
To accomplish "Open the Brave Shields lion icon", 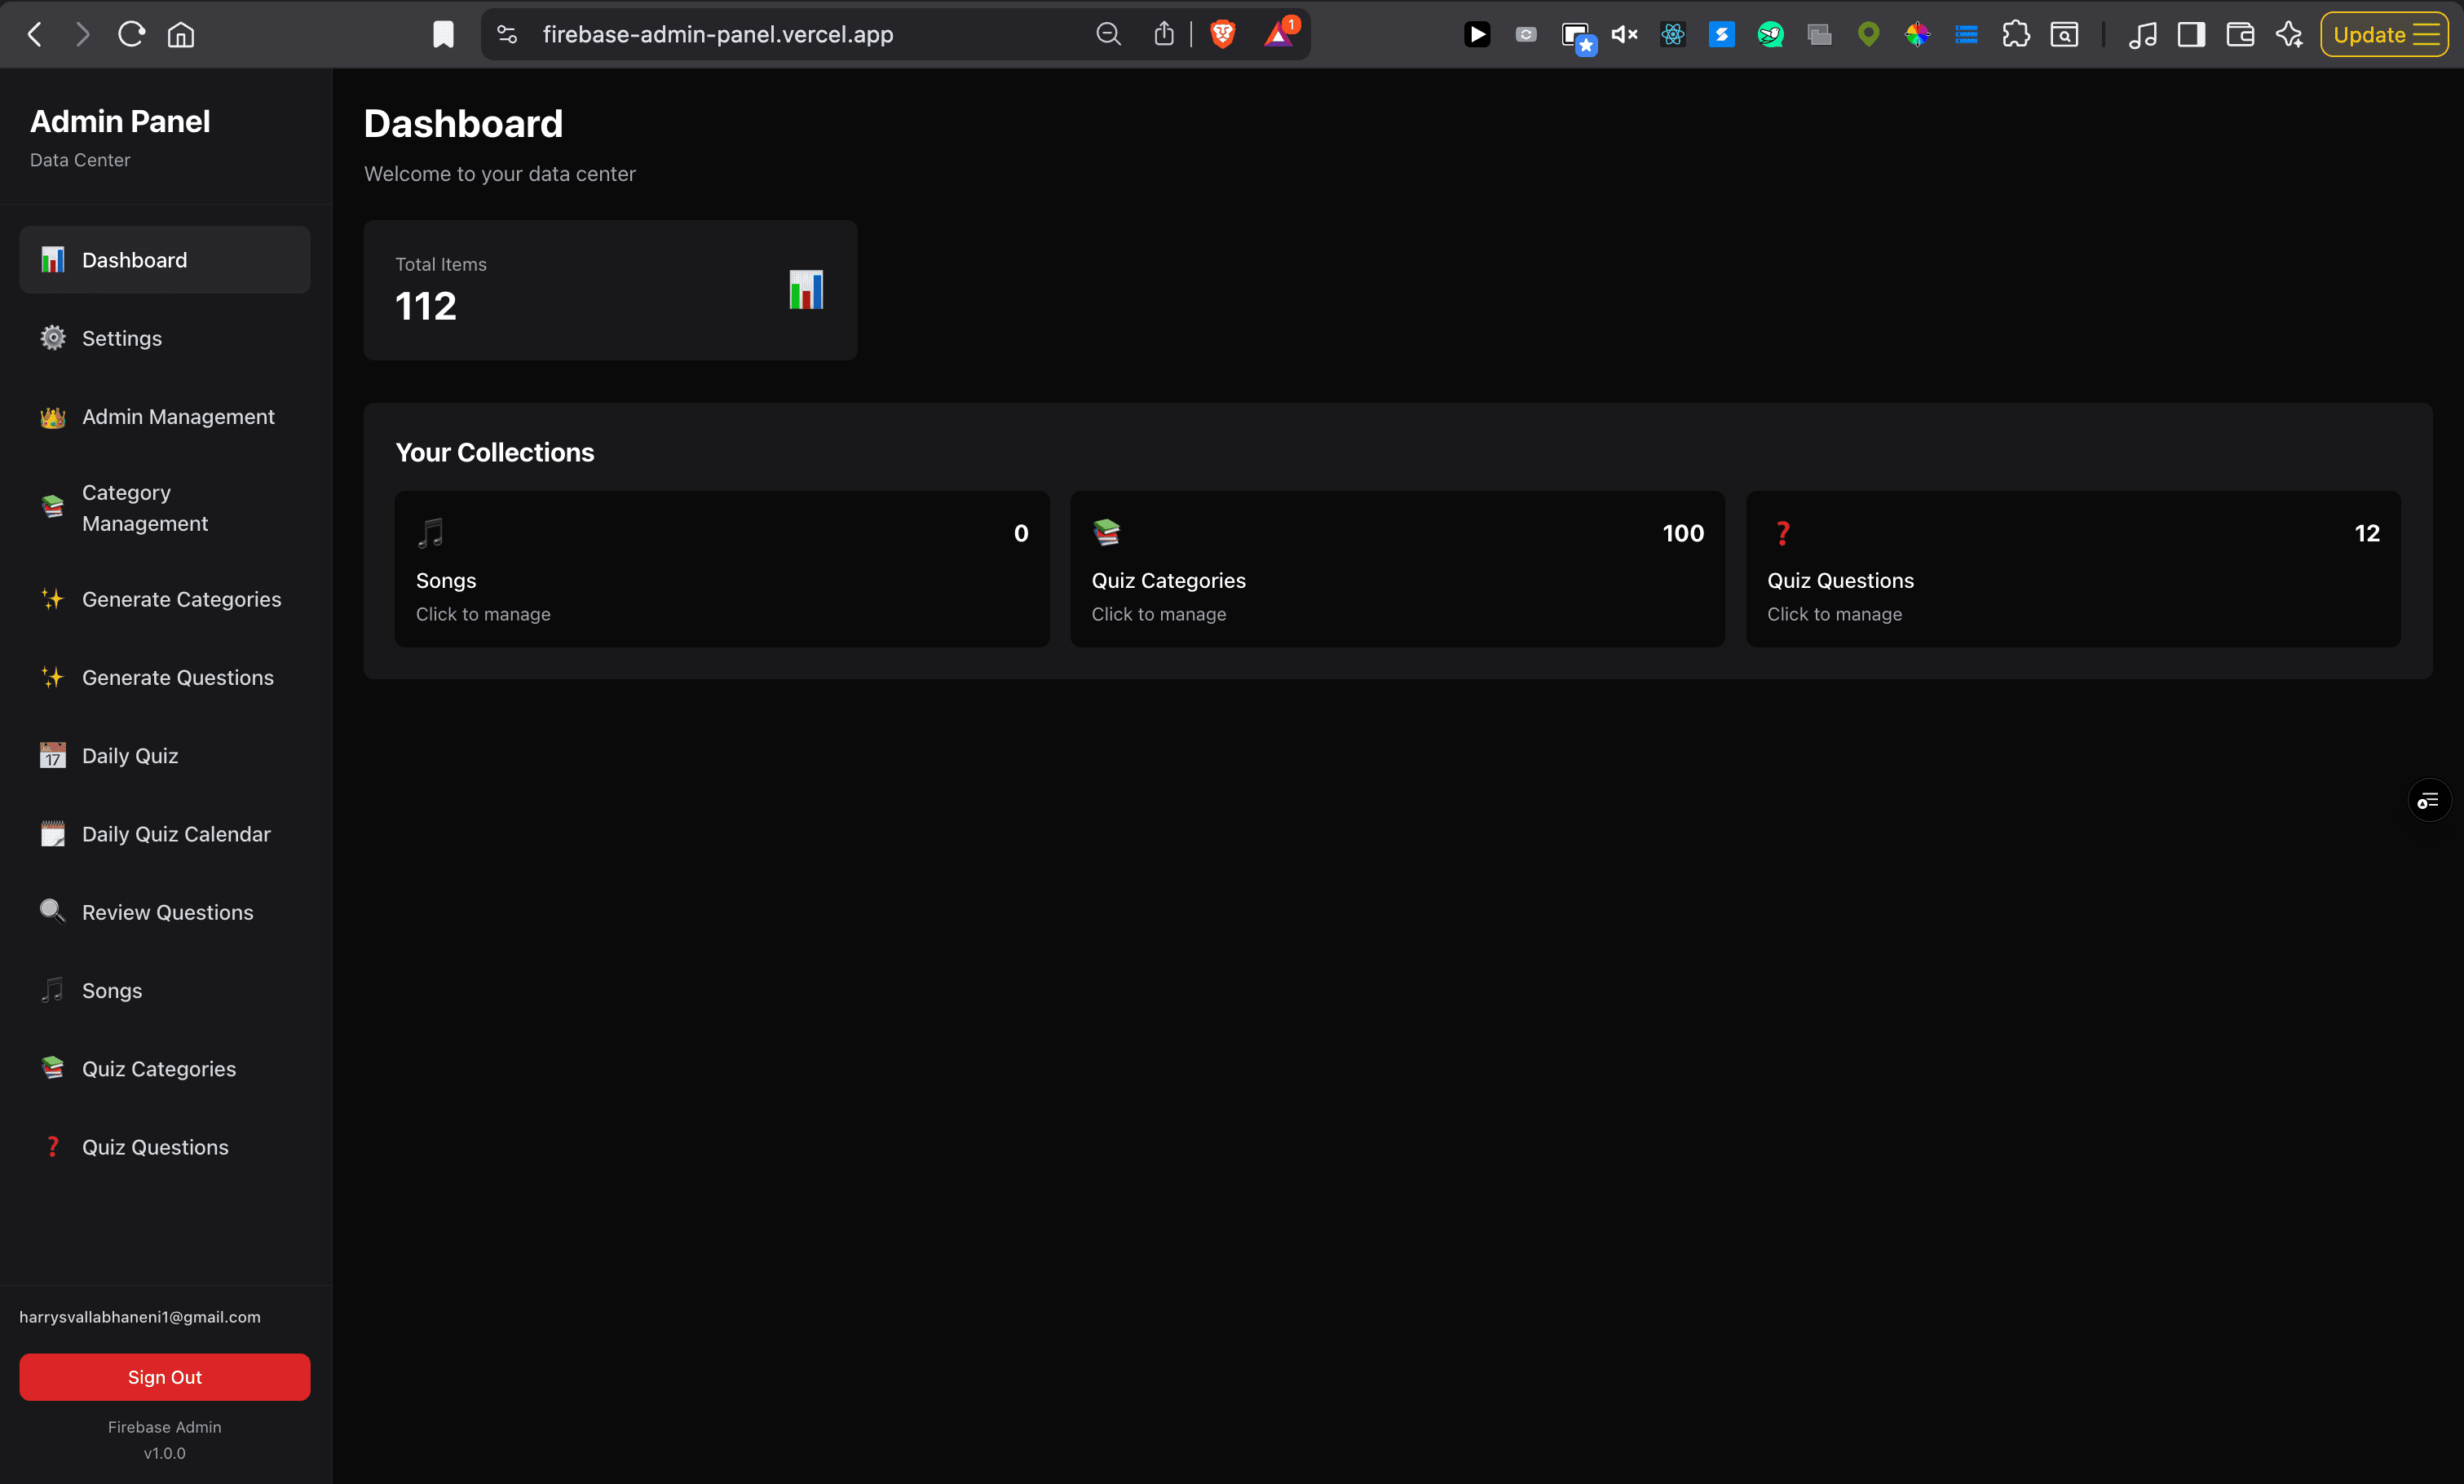I will (1222, 33).
